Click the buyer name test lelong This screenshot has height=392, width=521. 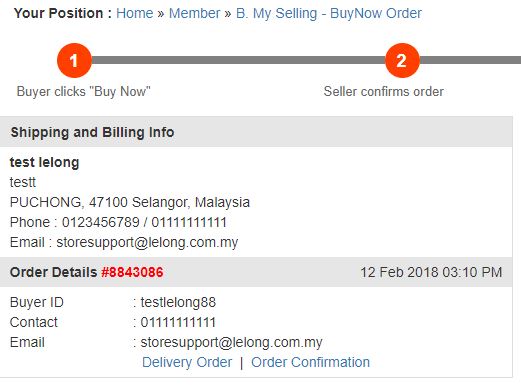(x=44, y=162)
